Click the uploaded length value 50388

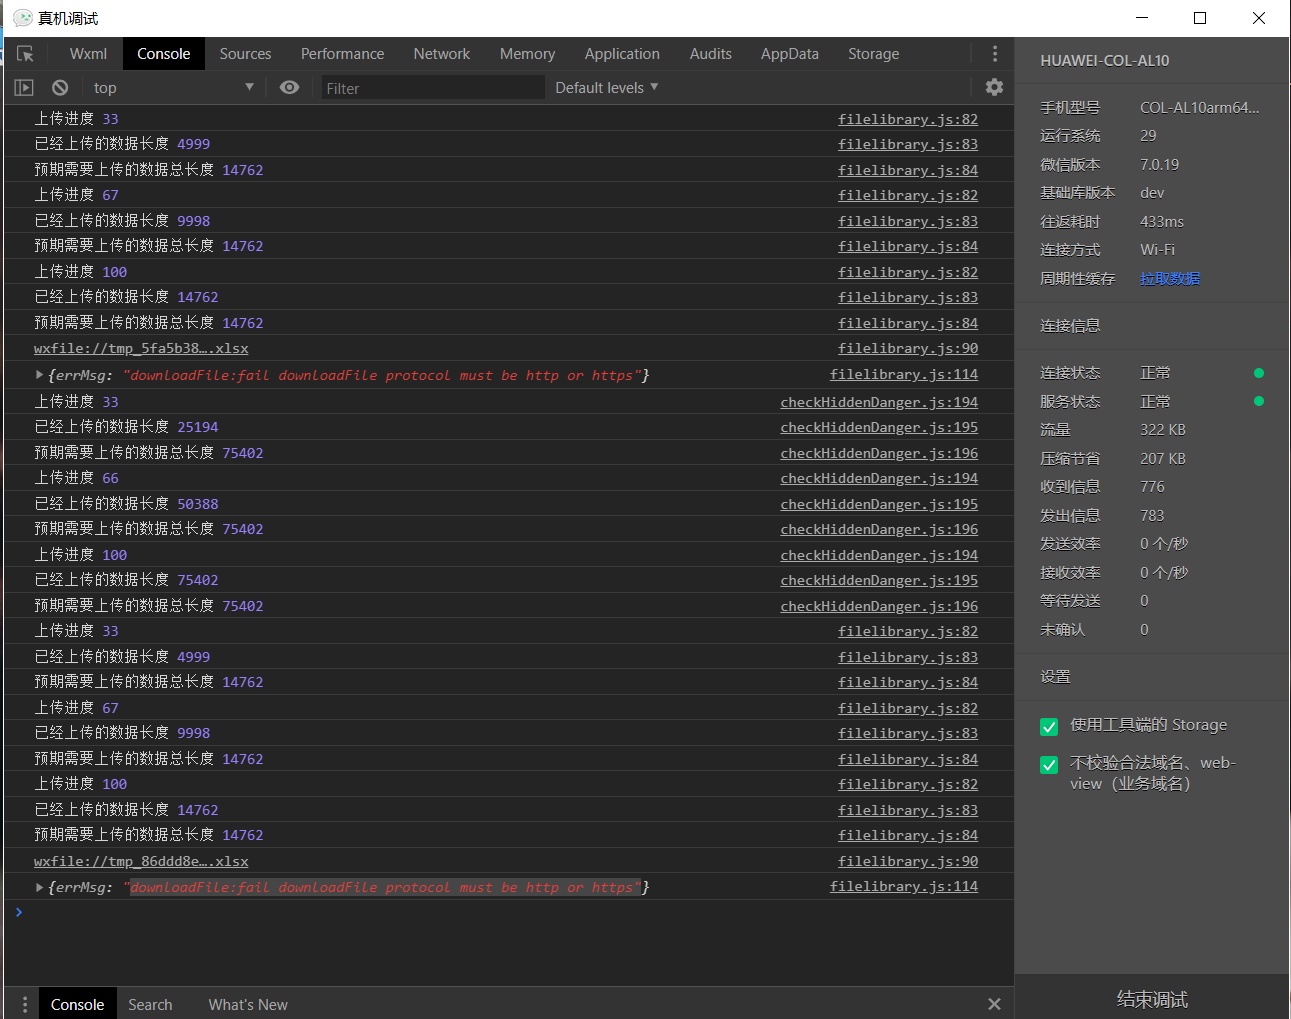pos(198,504)
